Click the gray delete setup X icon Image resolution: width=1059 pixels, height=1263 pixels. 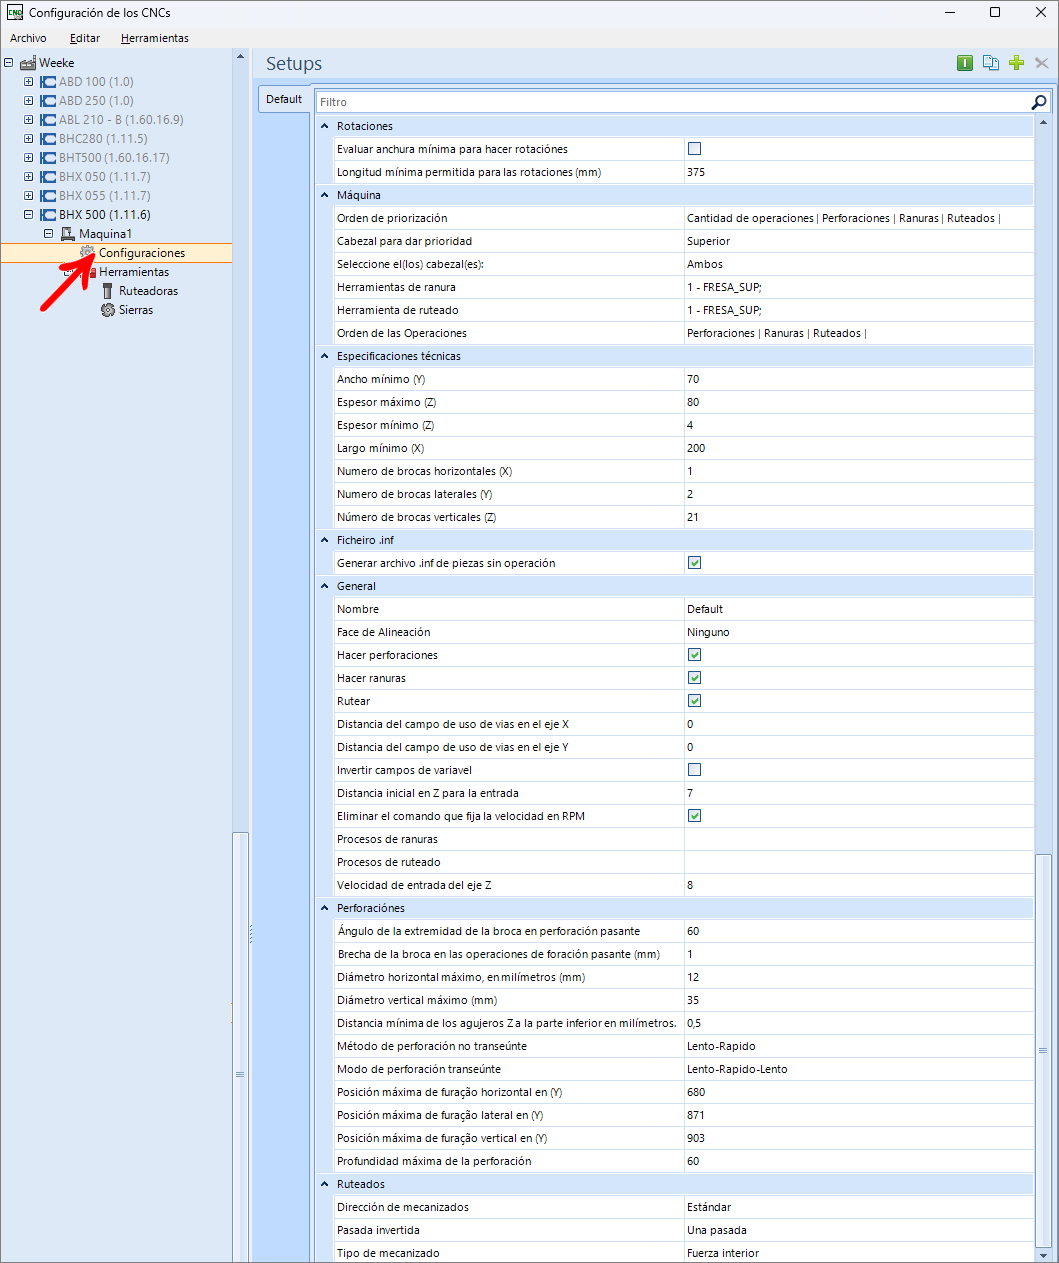point(1042,63)
